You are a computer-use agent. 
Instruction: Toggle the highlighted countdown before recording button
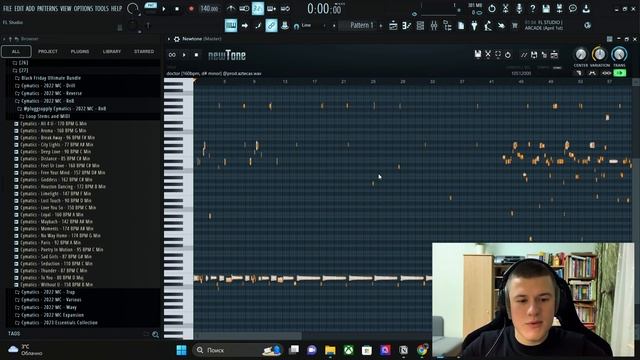coord(258,9)
